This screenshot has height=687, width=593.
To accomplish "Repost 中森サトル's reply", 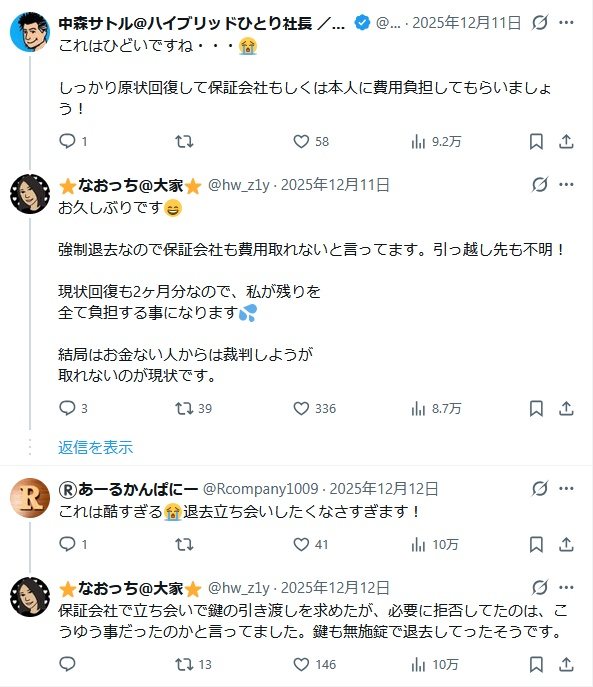I will [x=184, y=142].
